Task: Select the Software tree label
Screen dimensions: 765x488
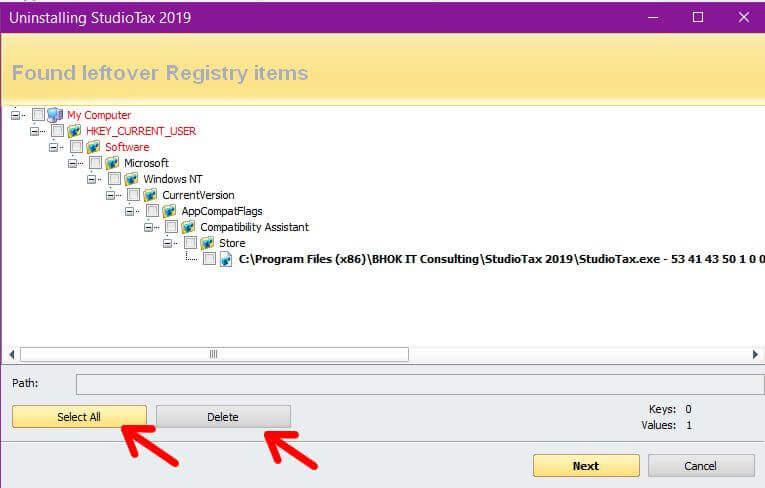Action: pos(127,147)
